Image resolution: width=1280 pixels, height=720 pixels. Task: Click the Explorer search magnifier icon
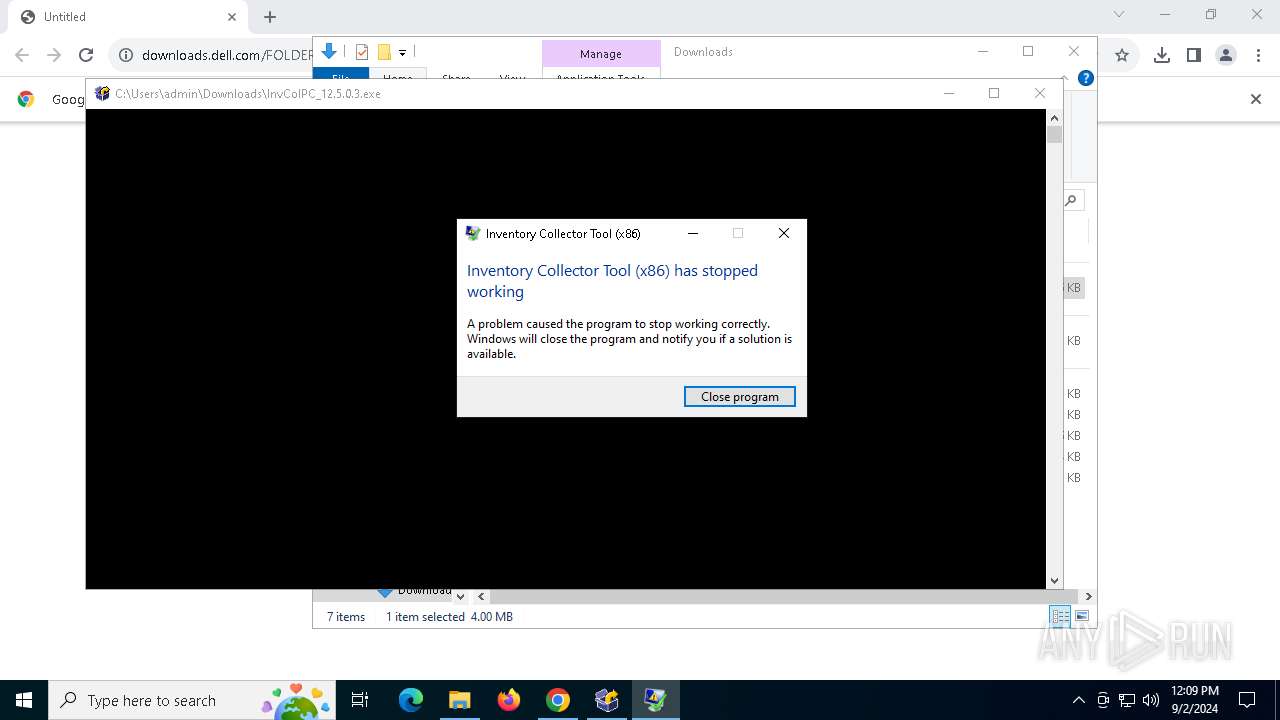pos(1071,200)
